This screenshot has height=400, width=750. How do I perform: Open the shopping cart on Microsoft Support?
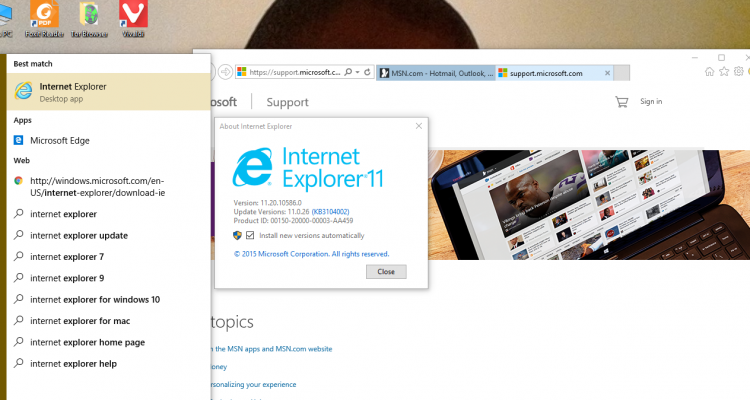point(621,101)
